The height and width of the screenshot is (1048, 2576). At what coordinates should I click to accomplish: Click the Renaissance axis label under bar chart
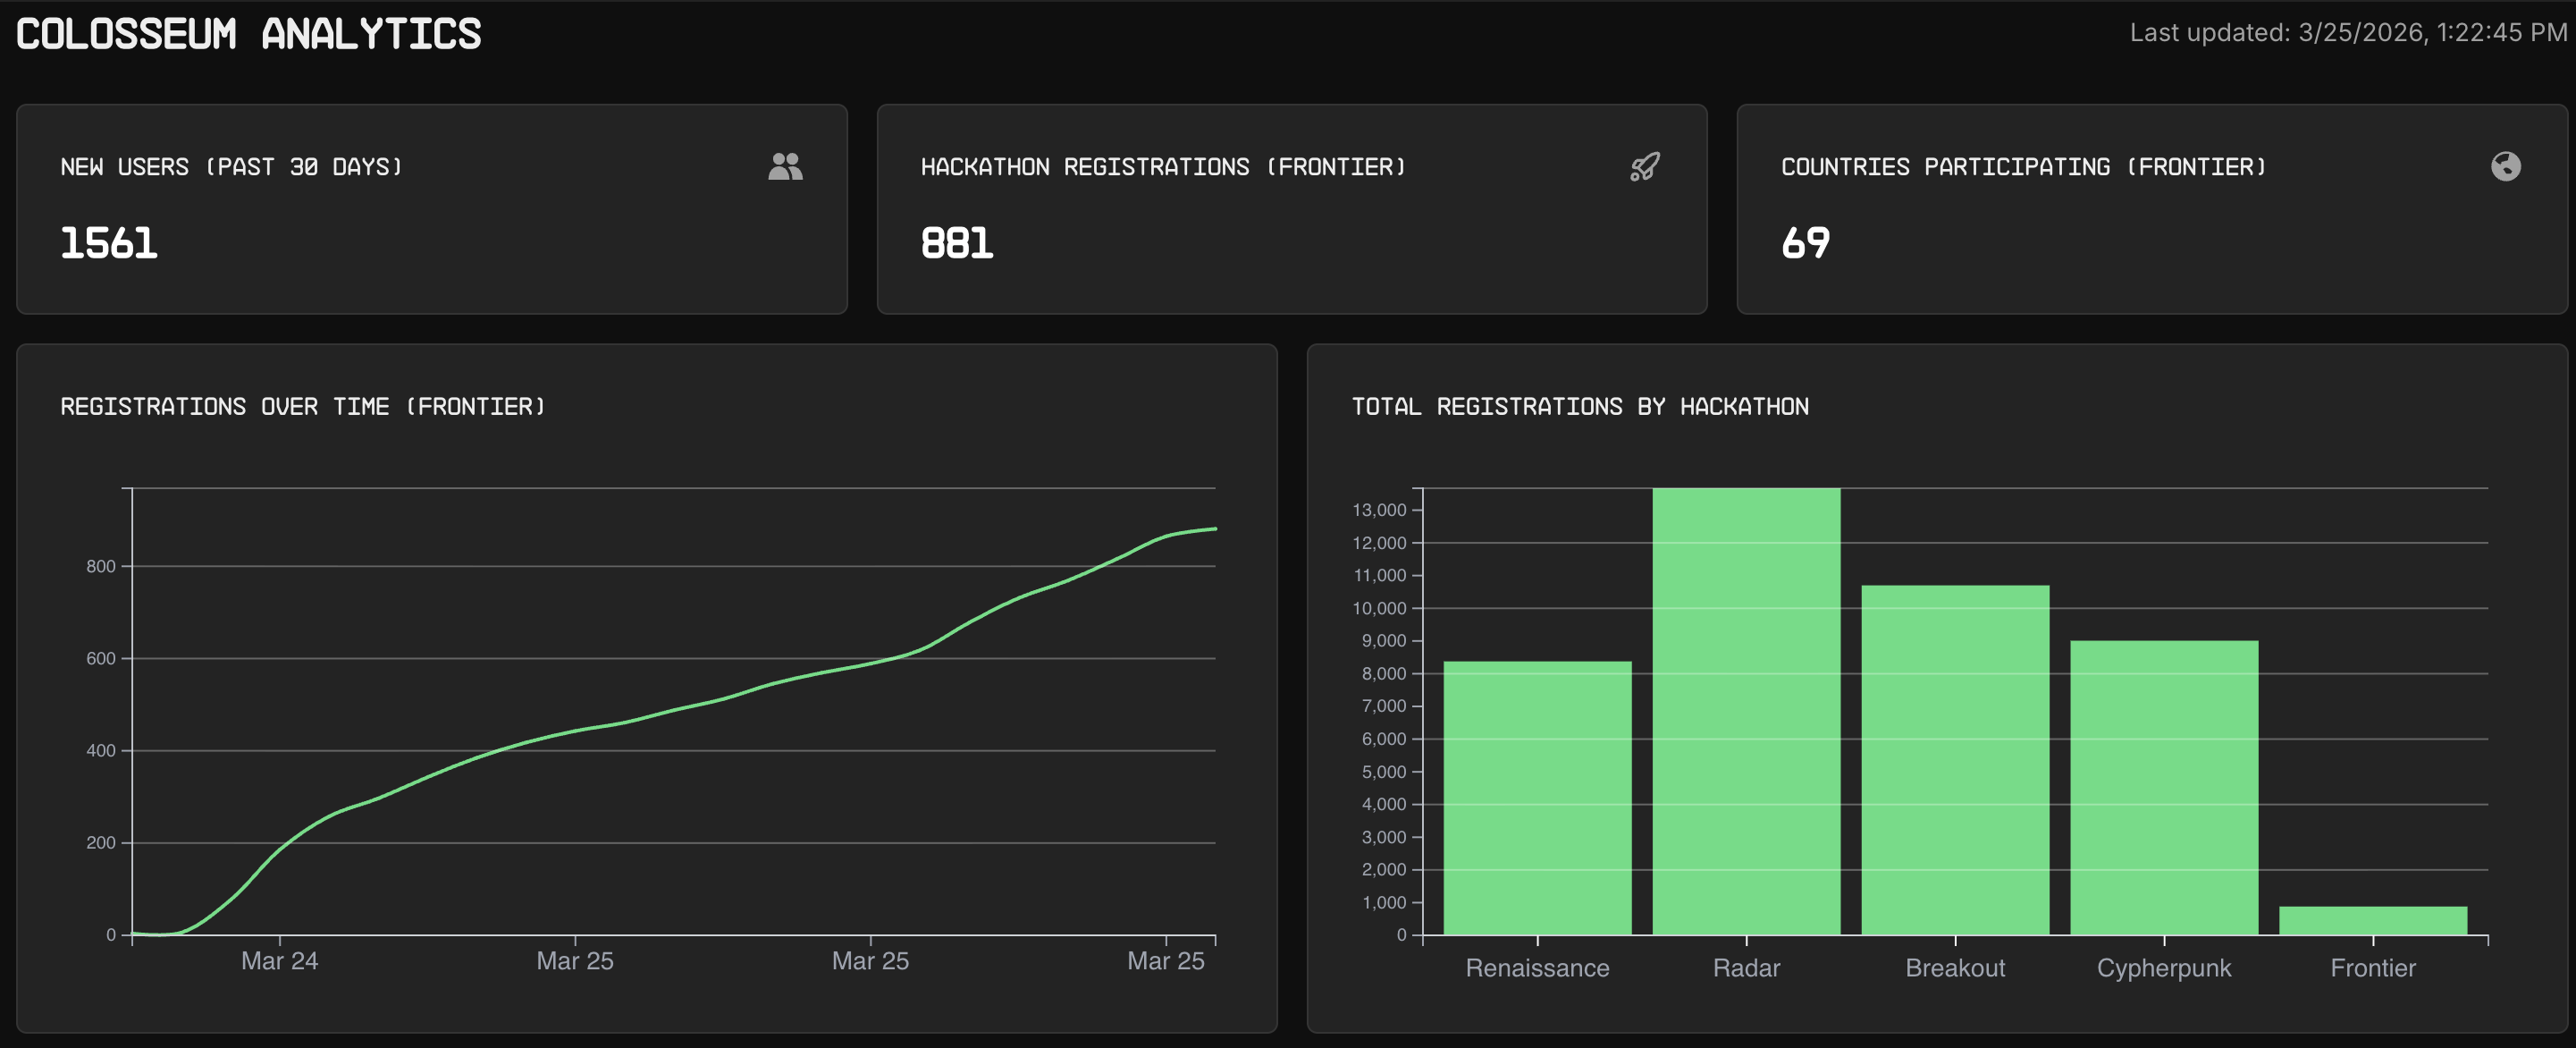coord(1537,968)
